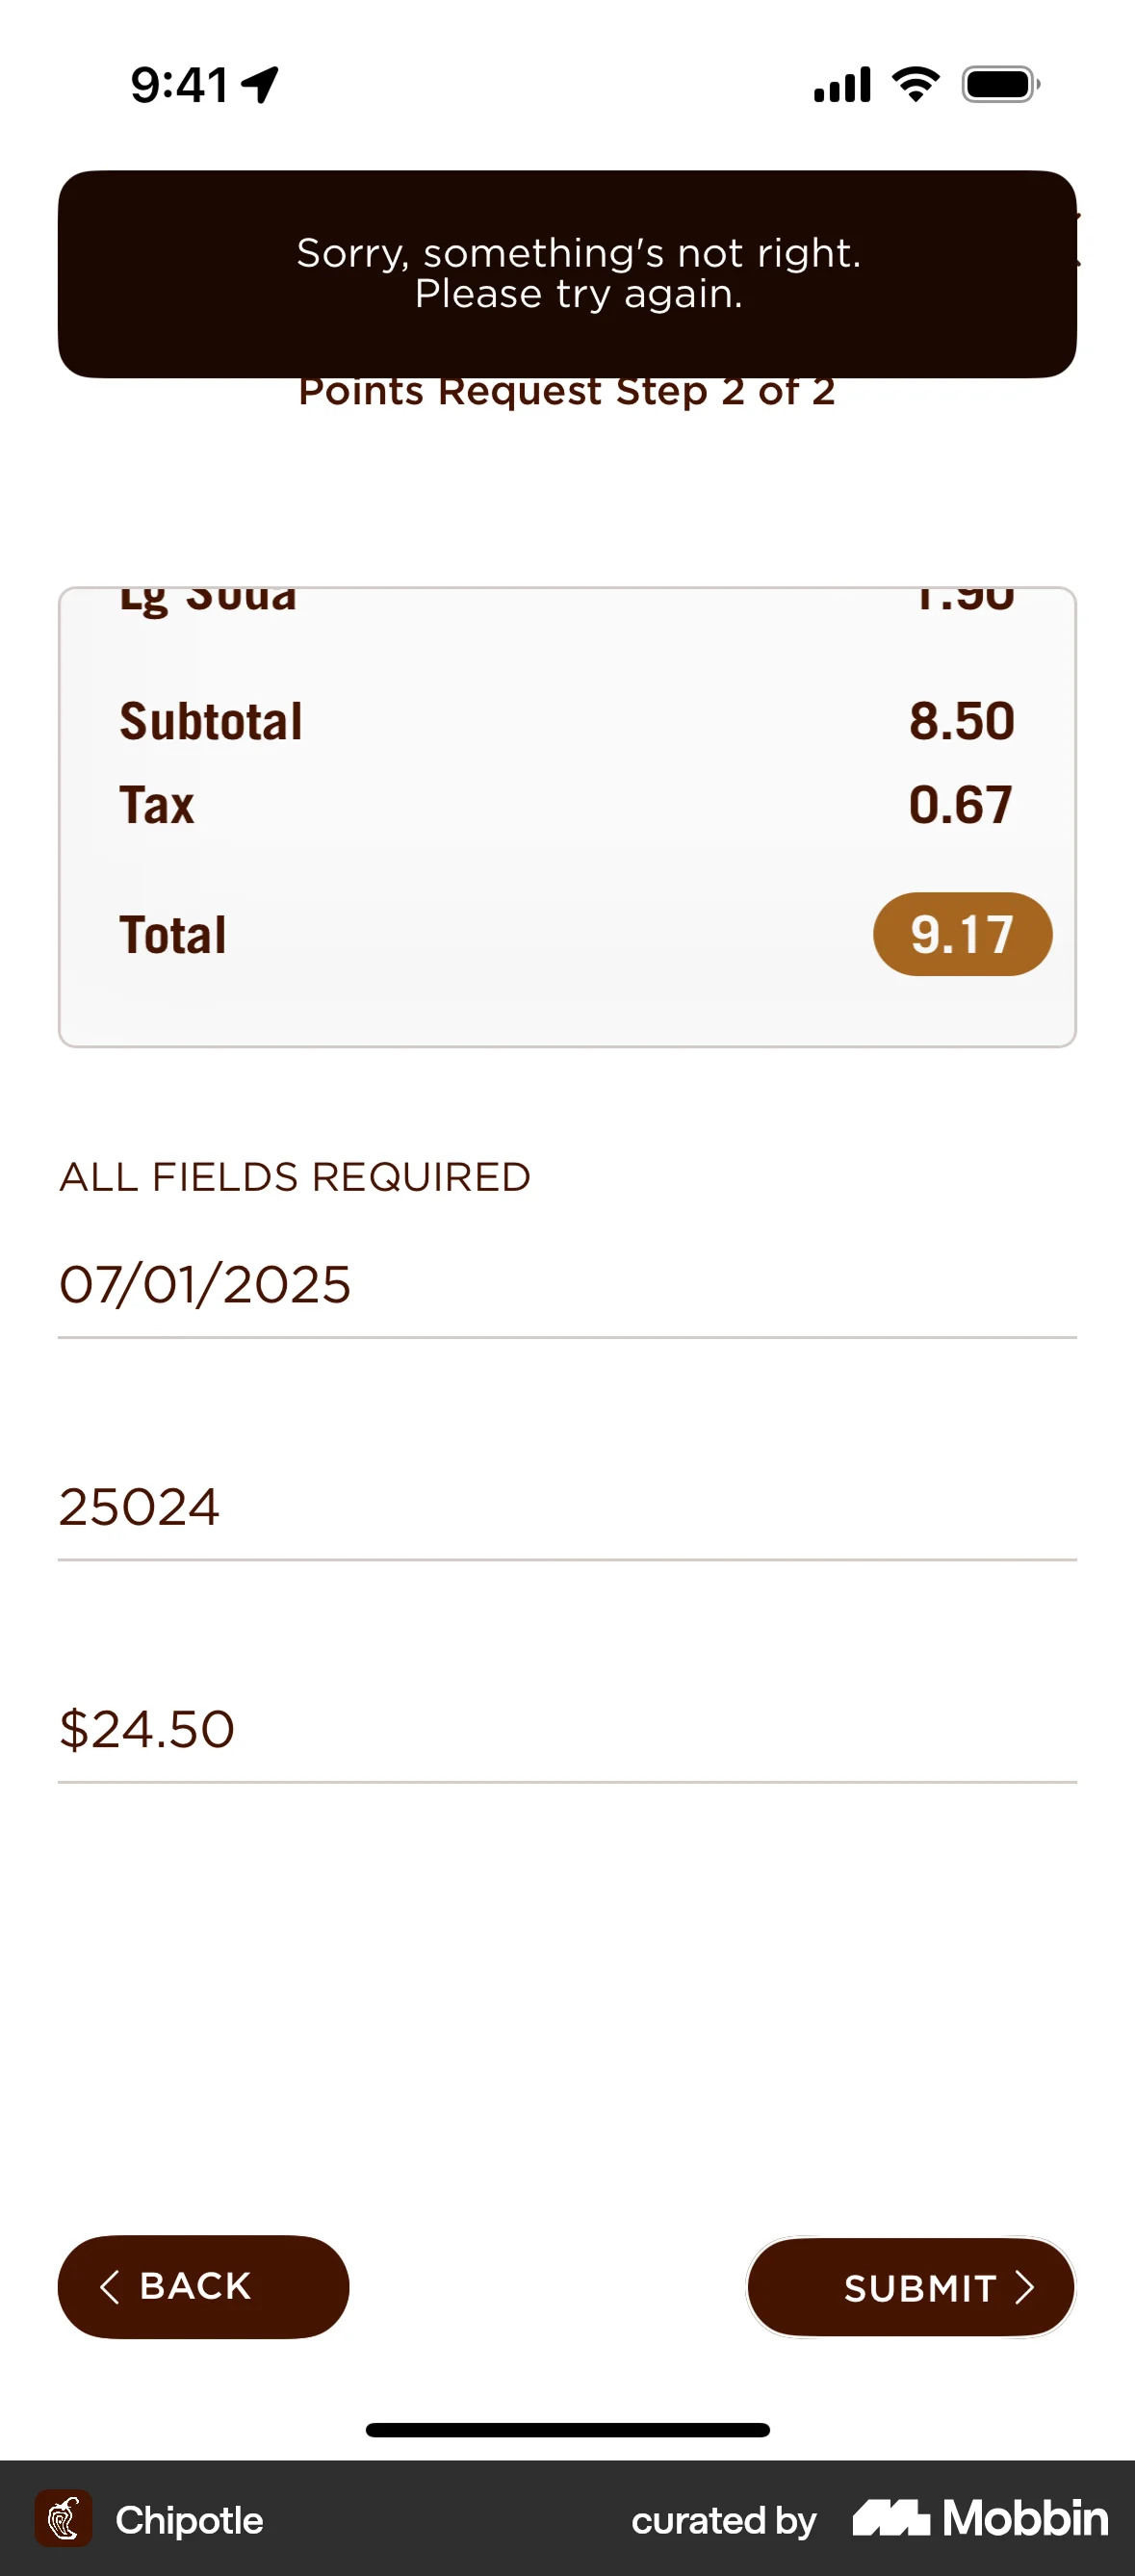Dismiss the "Sorry, something's not right" toast
Viewport: 1135px width, 2576px height.
[x=567, y=273]
